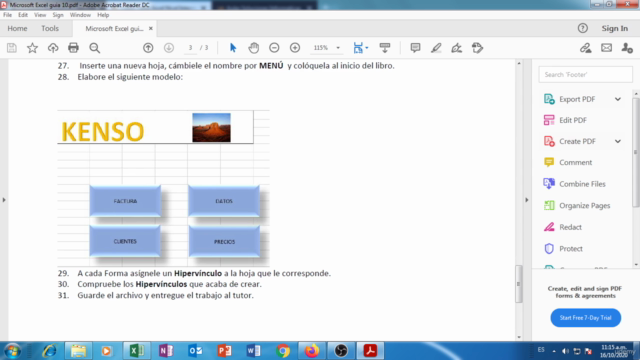This screenshot has height=360, width=640.
Task: Open the Sign document pen tool
Action: point(456,48)
